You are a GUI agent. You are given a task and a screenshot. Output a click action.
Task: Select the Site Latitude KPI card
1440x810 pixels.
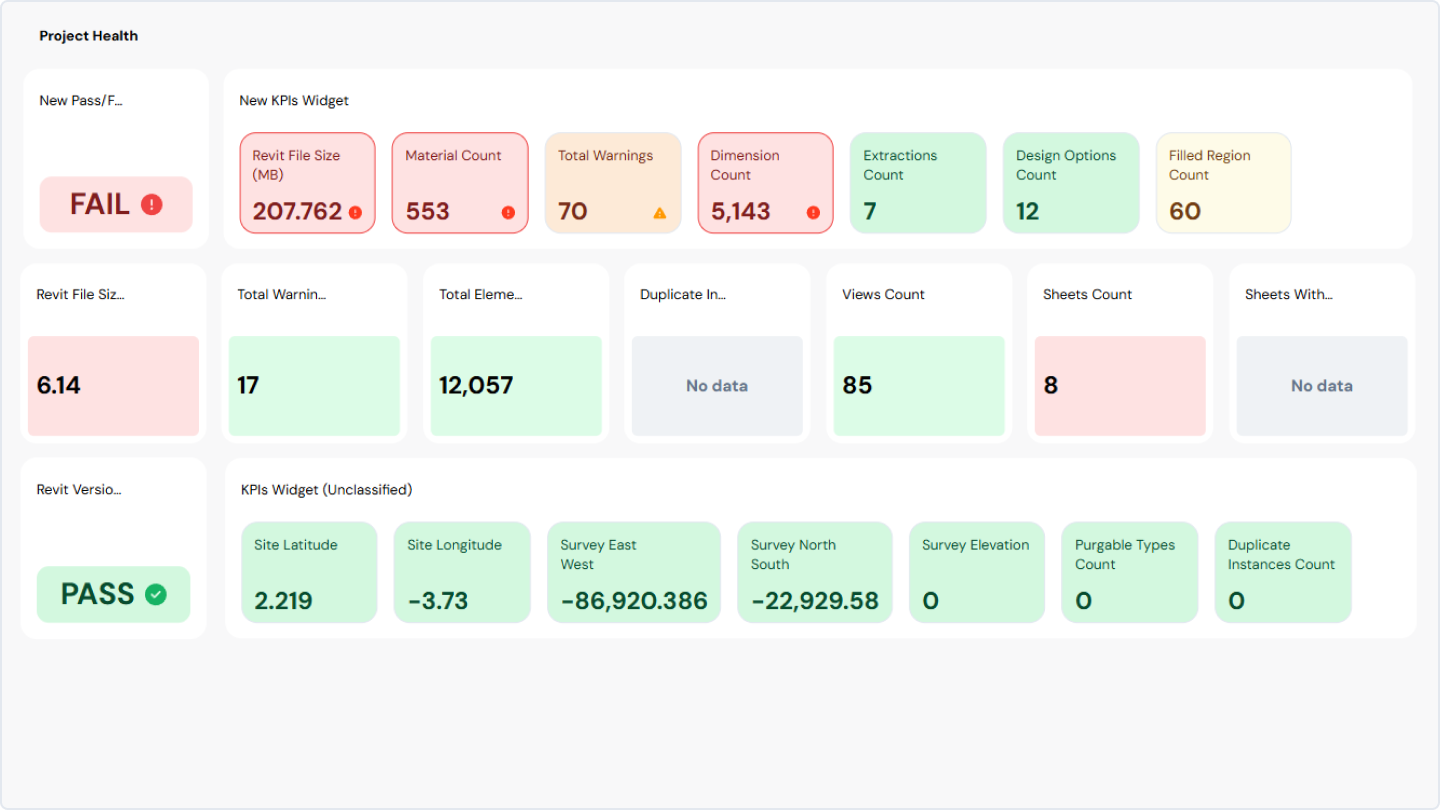pyautogui.click(x=309, y=572)
